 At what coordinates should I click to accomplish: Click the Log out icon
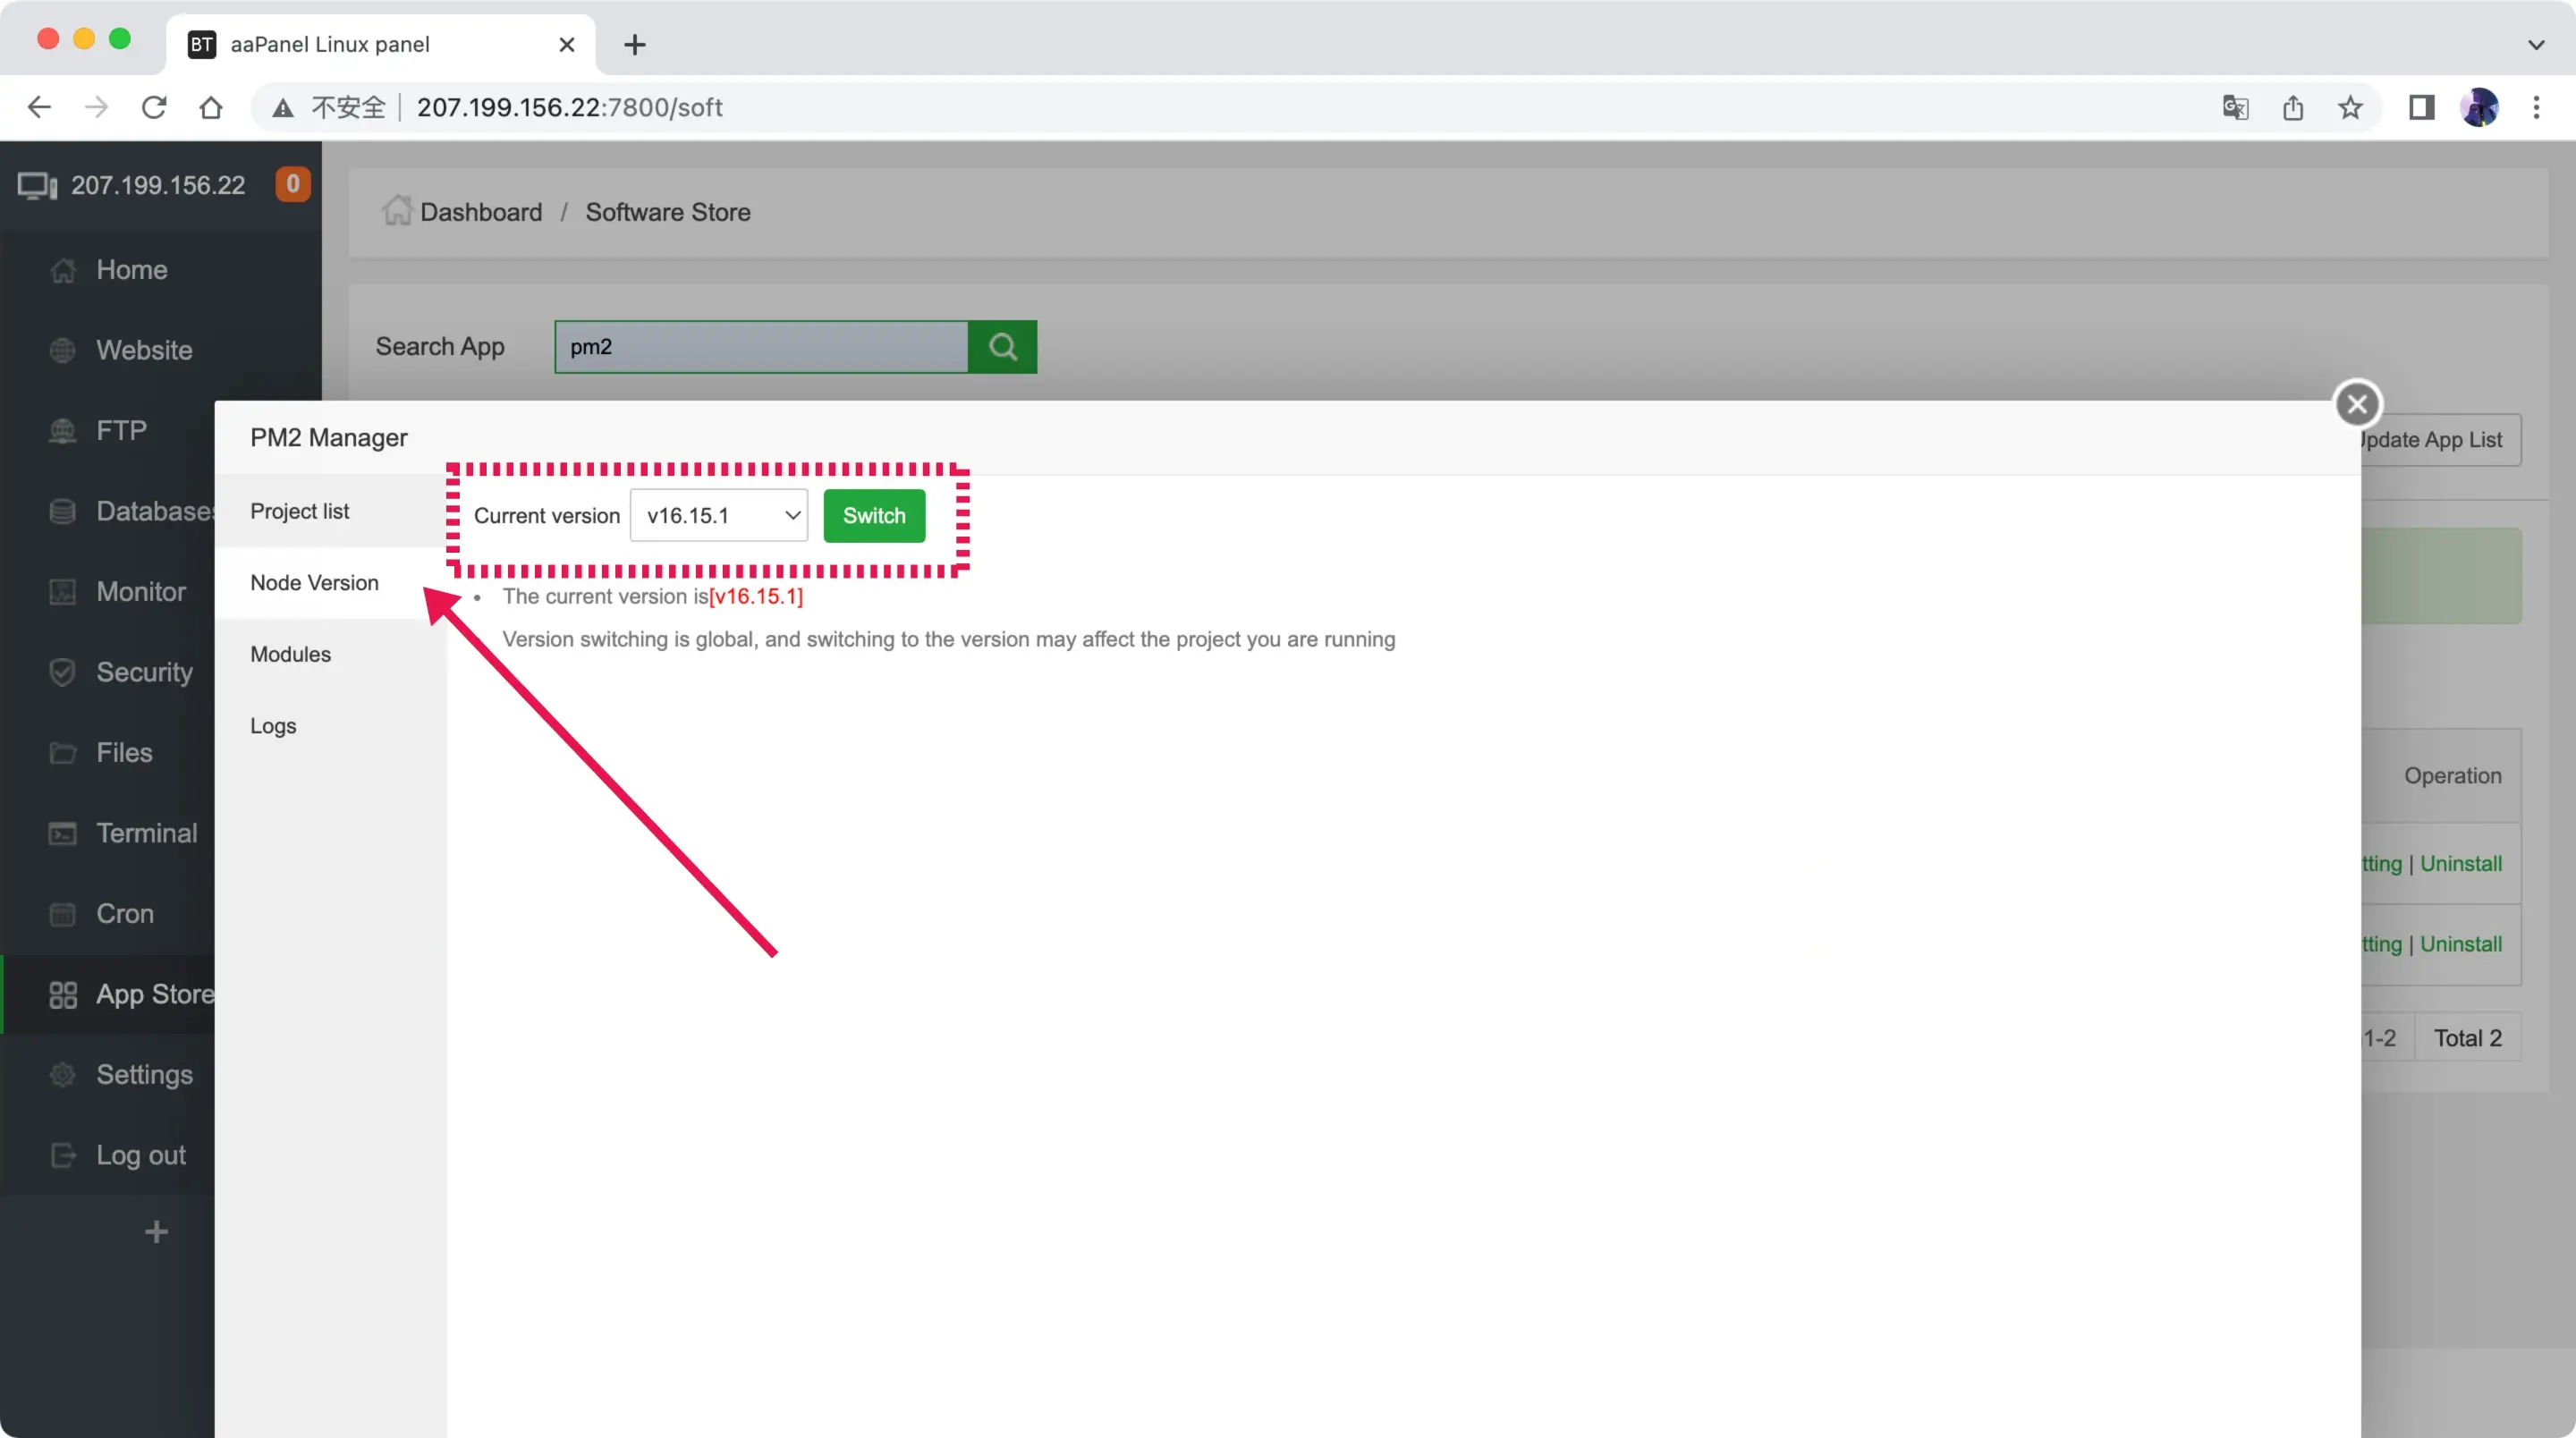pos(62,1155)
